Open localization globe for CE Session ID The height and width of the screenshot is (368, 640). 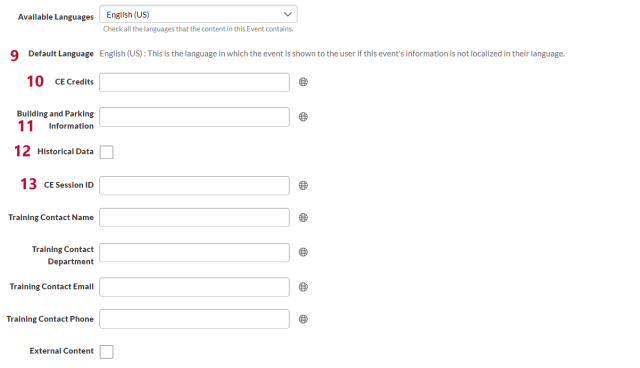coord(303,186)
